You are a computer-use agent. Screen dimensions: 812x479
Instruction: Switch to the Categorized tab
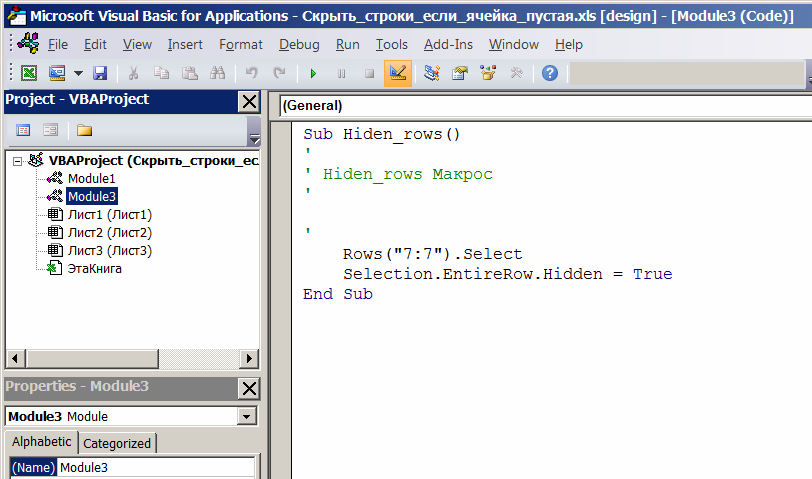[117, 444]
